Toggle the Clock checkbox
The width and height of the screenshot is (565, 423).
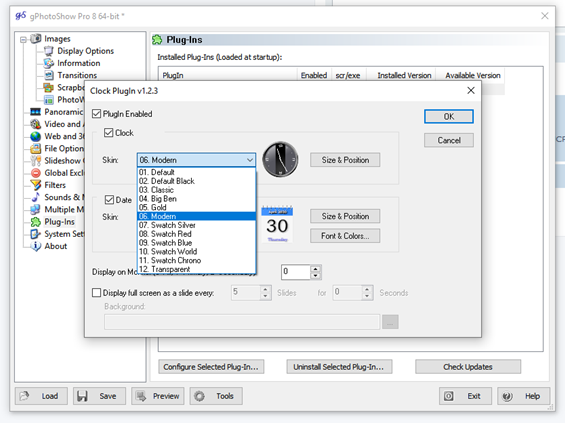point(108,133)
